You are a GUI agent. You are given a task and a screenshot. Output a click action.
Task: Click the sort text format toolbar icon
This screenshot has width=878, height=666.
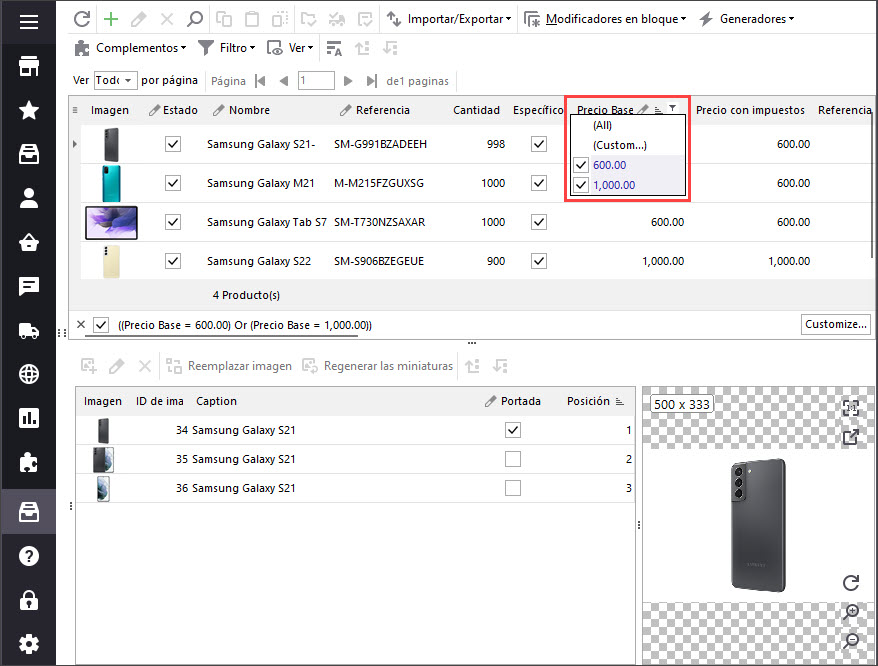[x=334, y=49]
